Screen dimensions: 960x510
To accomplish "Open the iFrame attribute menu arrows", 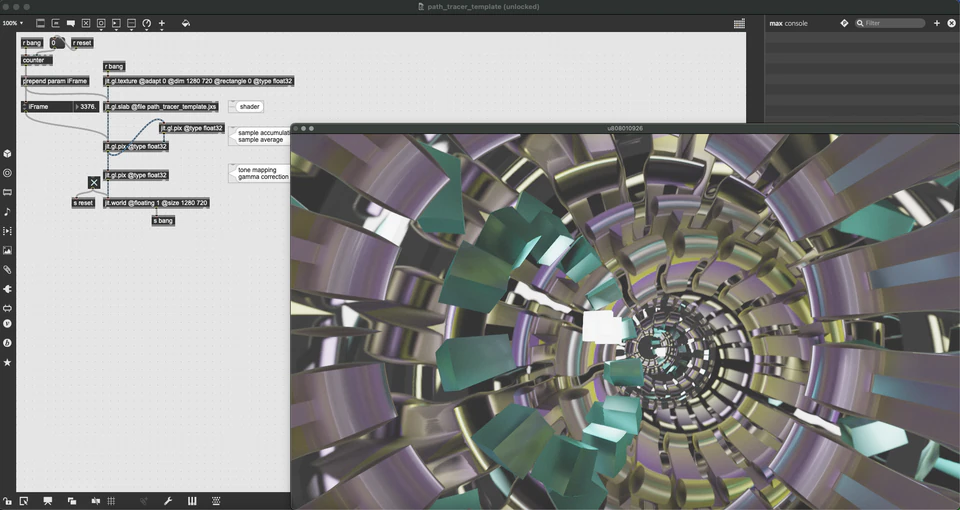I will [24, 107].
